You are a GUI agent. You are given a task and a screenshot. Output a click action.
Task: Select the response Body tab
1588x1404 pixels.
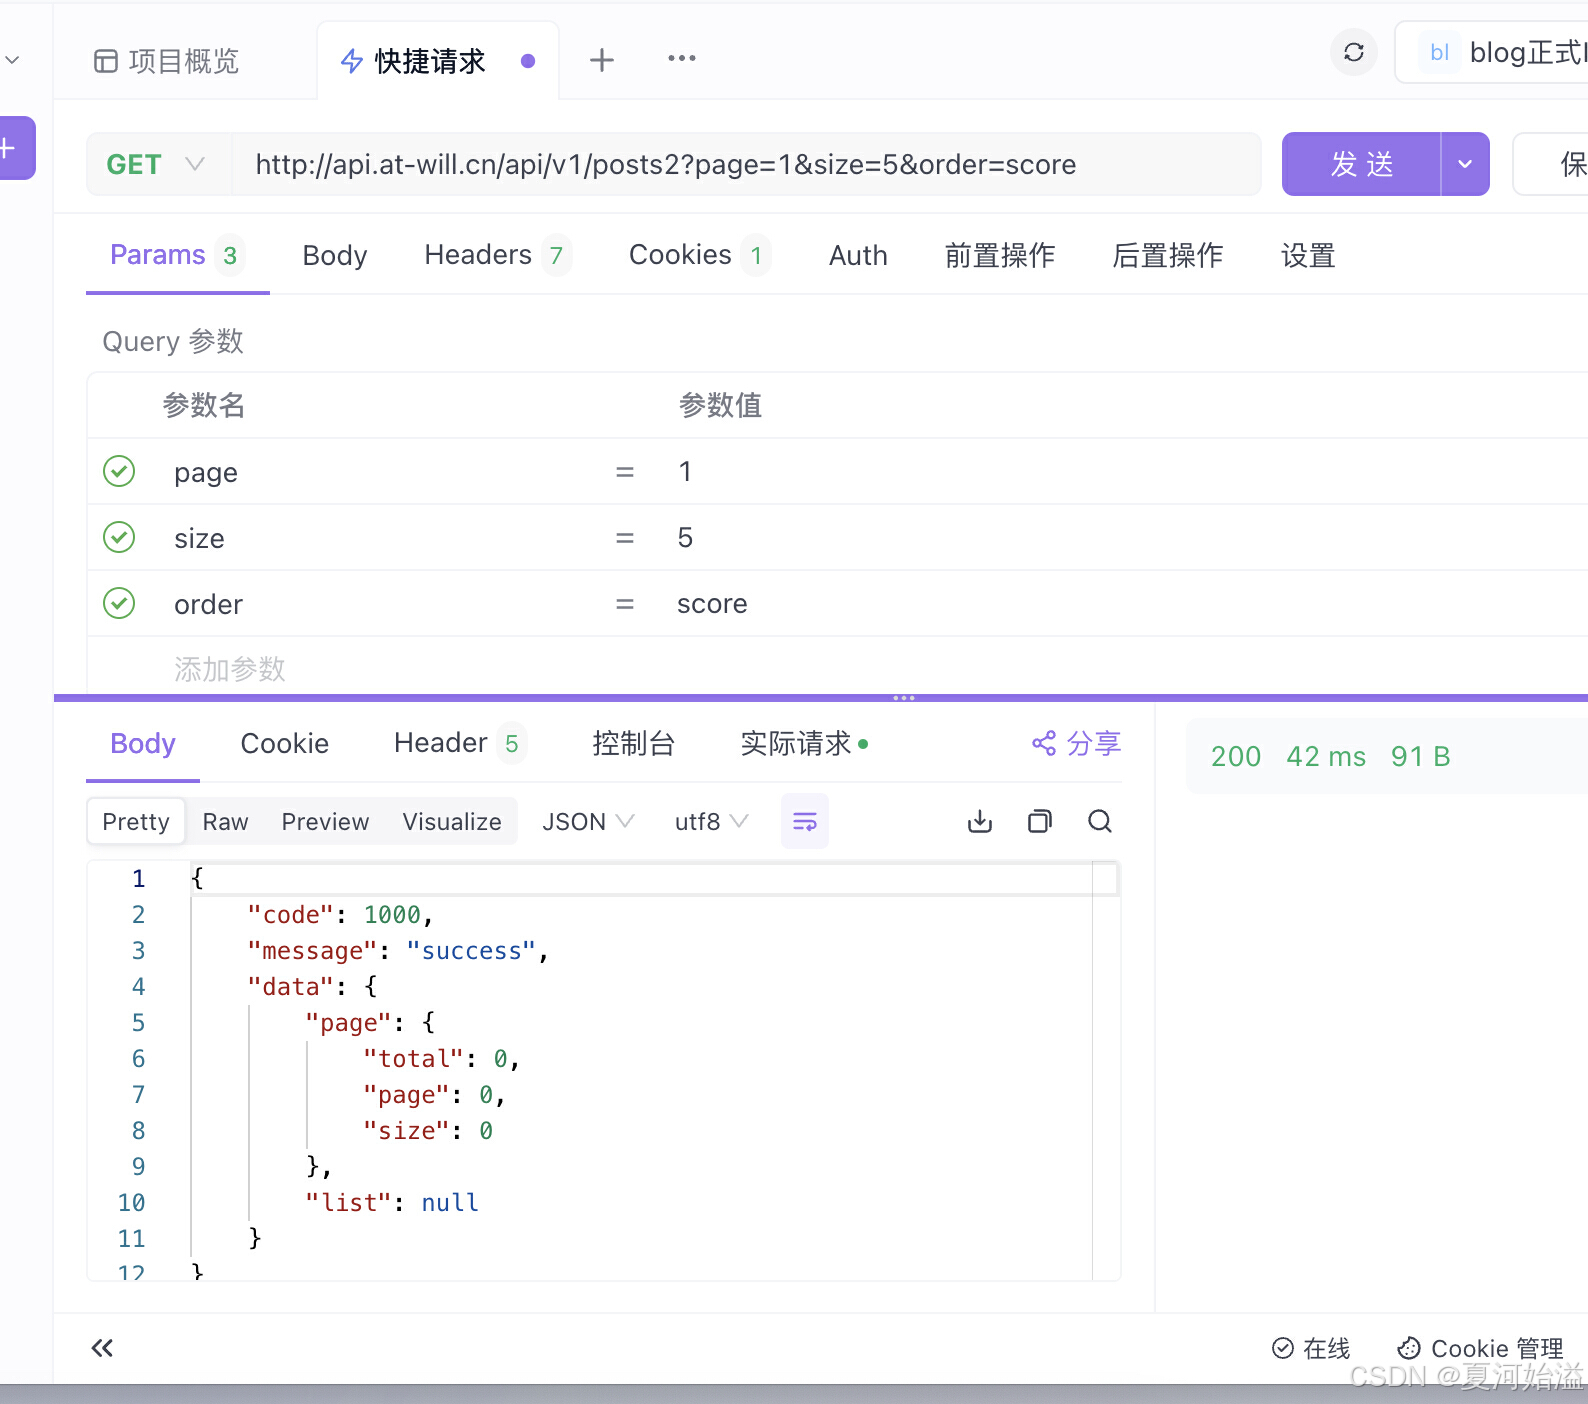tap(143, 743)
